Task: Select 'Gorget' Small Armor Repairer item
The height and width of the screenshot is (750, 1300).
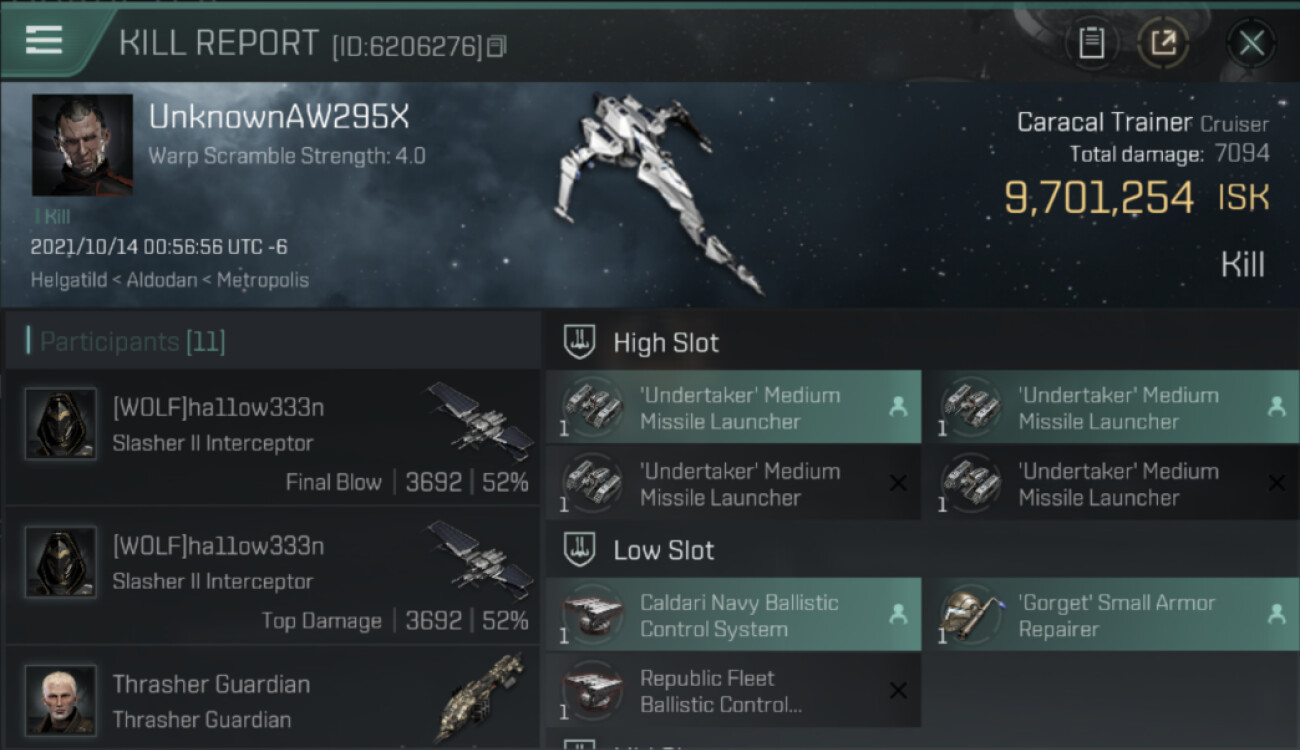Action: pos(1110,615)
